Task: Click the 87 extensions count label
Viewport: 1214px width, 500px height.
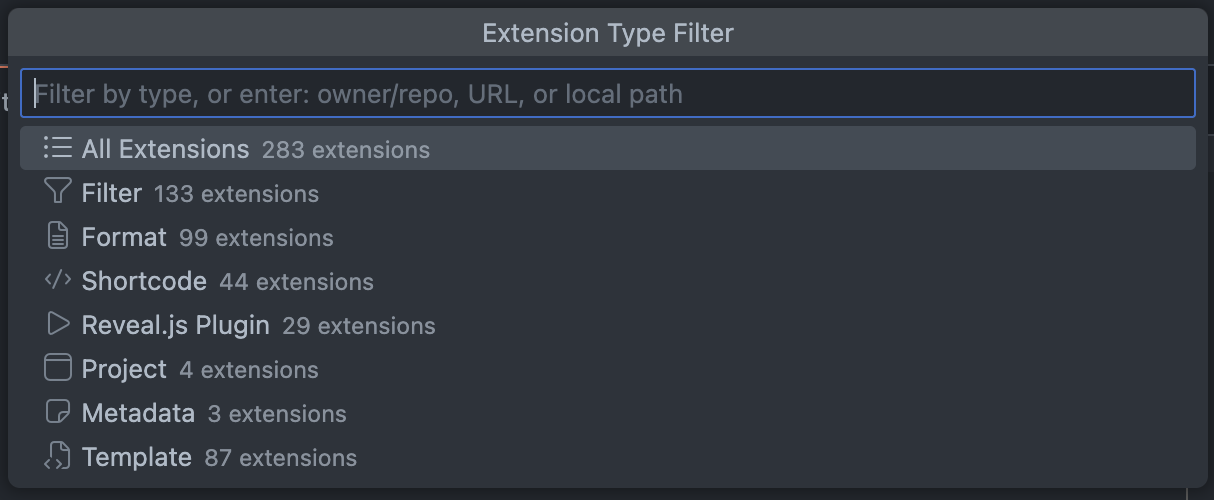Action: coord(280,458)
